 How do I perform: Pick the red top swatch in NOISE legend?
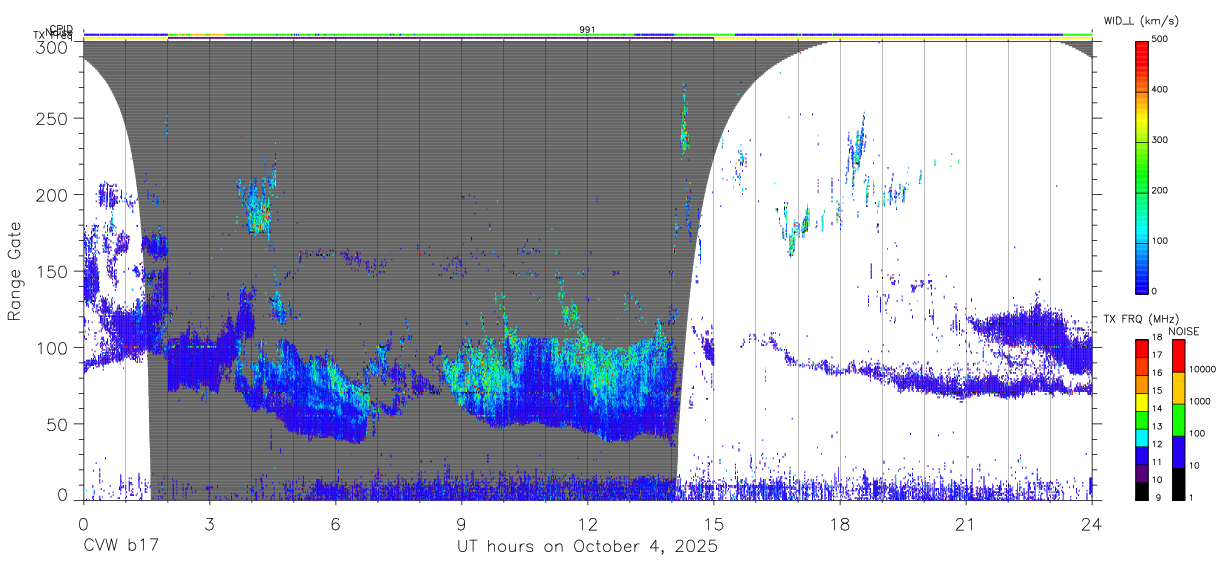[x=1178, y=356]
